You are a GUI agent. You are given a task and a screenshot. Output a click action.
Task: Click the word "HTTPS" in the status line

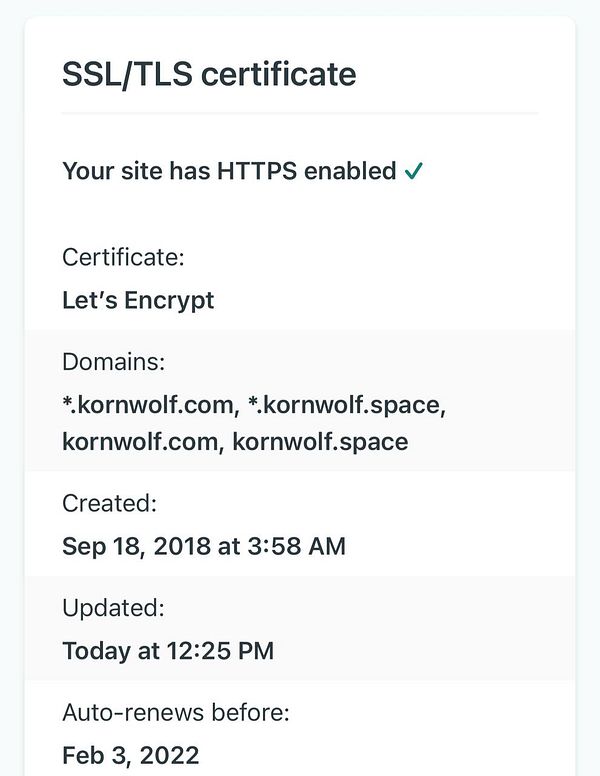pyautogui.click(x=254, y=171)
